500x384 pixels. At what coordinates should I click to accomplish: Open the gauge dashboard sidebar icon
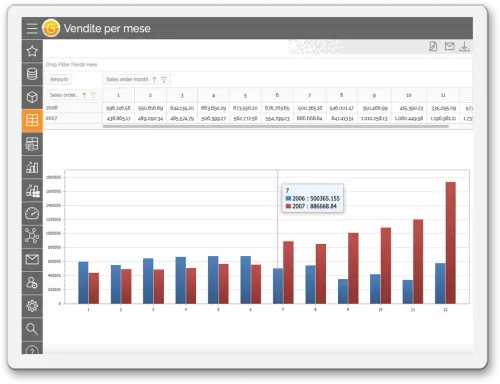point(32,213)
